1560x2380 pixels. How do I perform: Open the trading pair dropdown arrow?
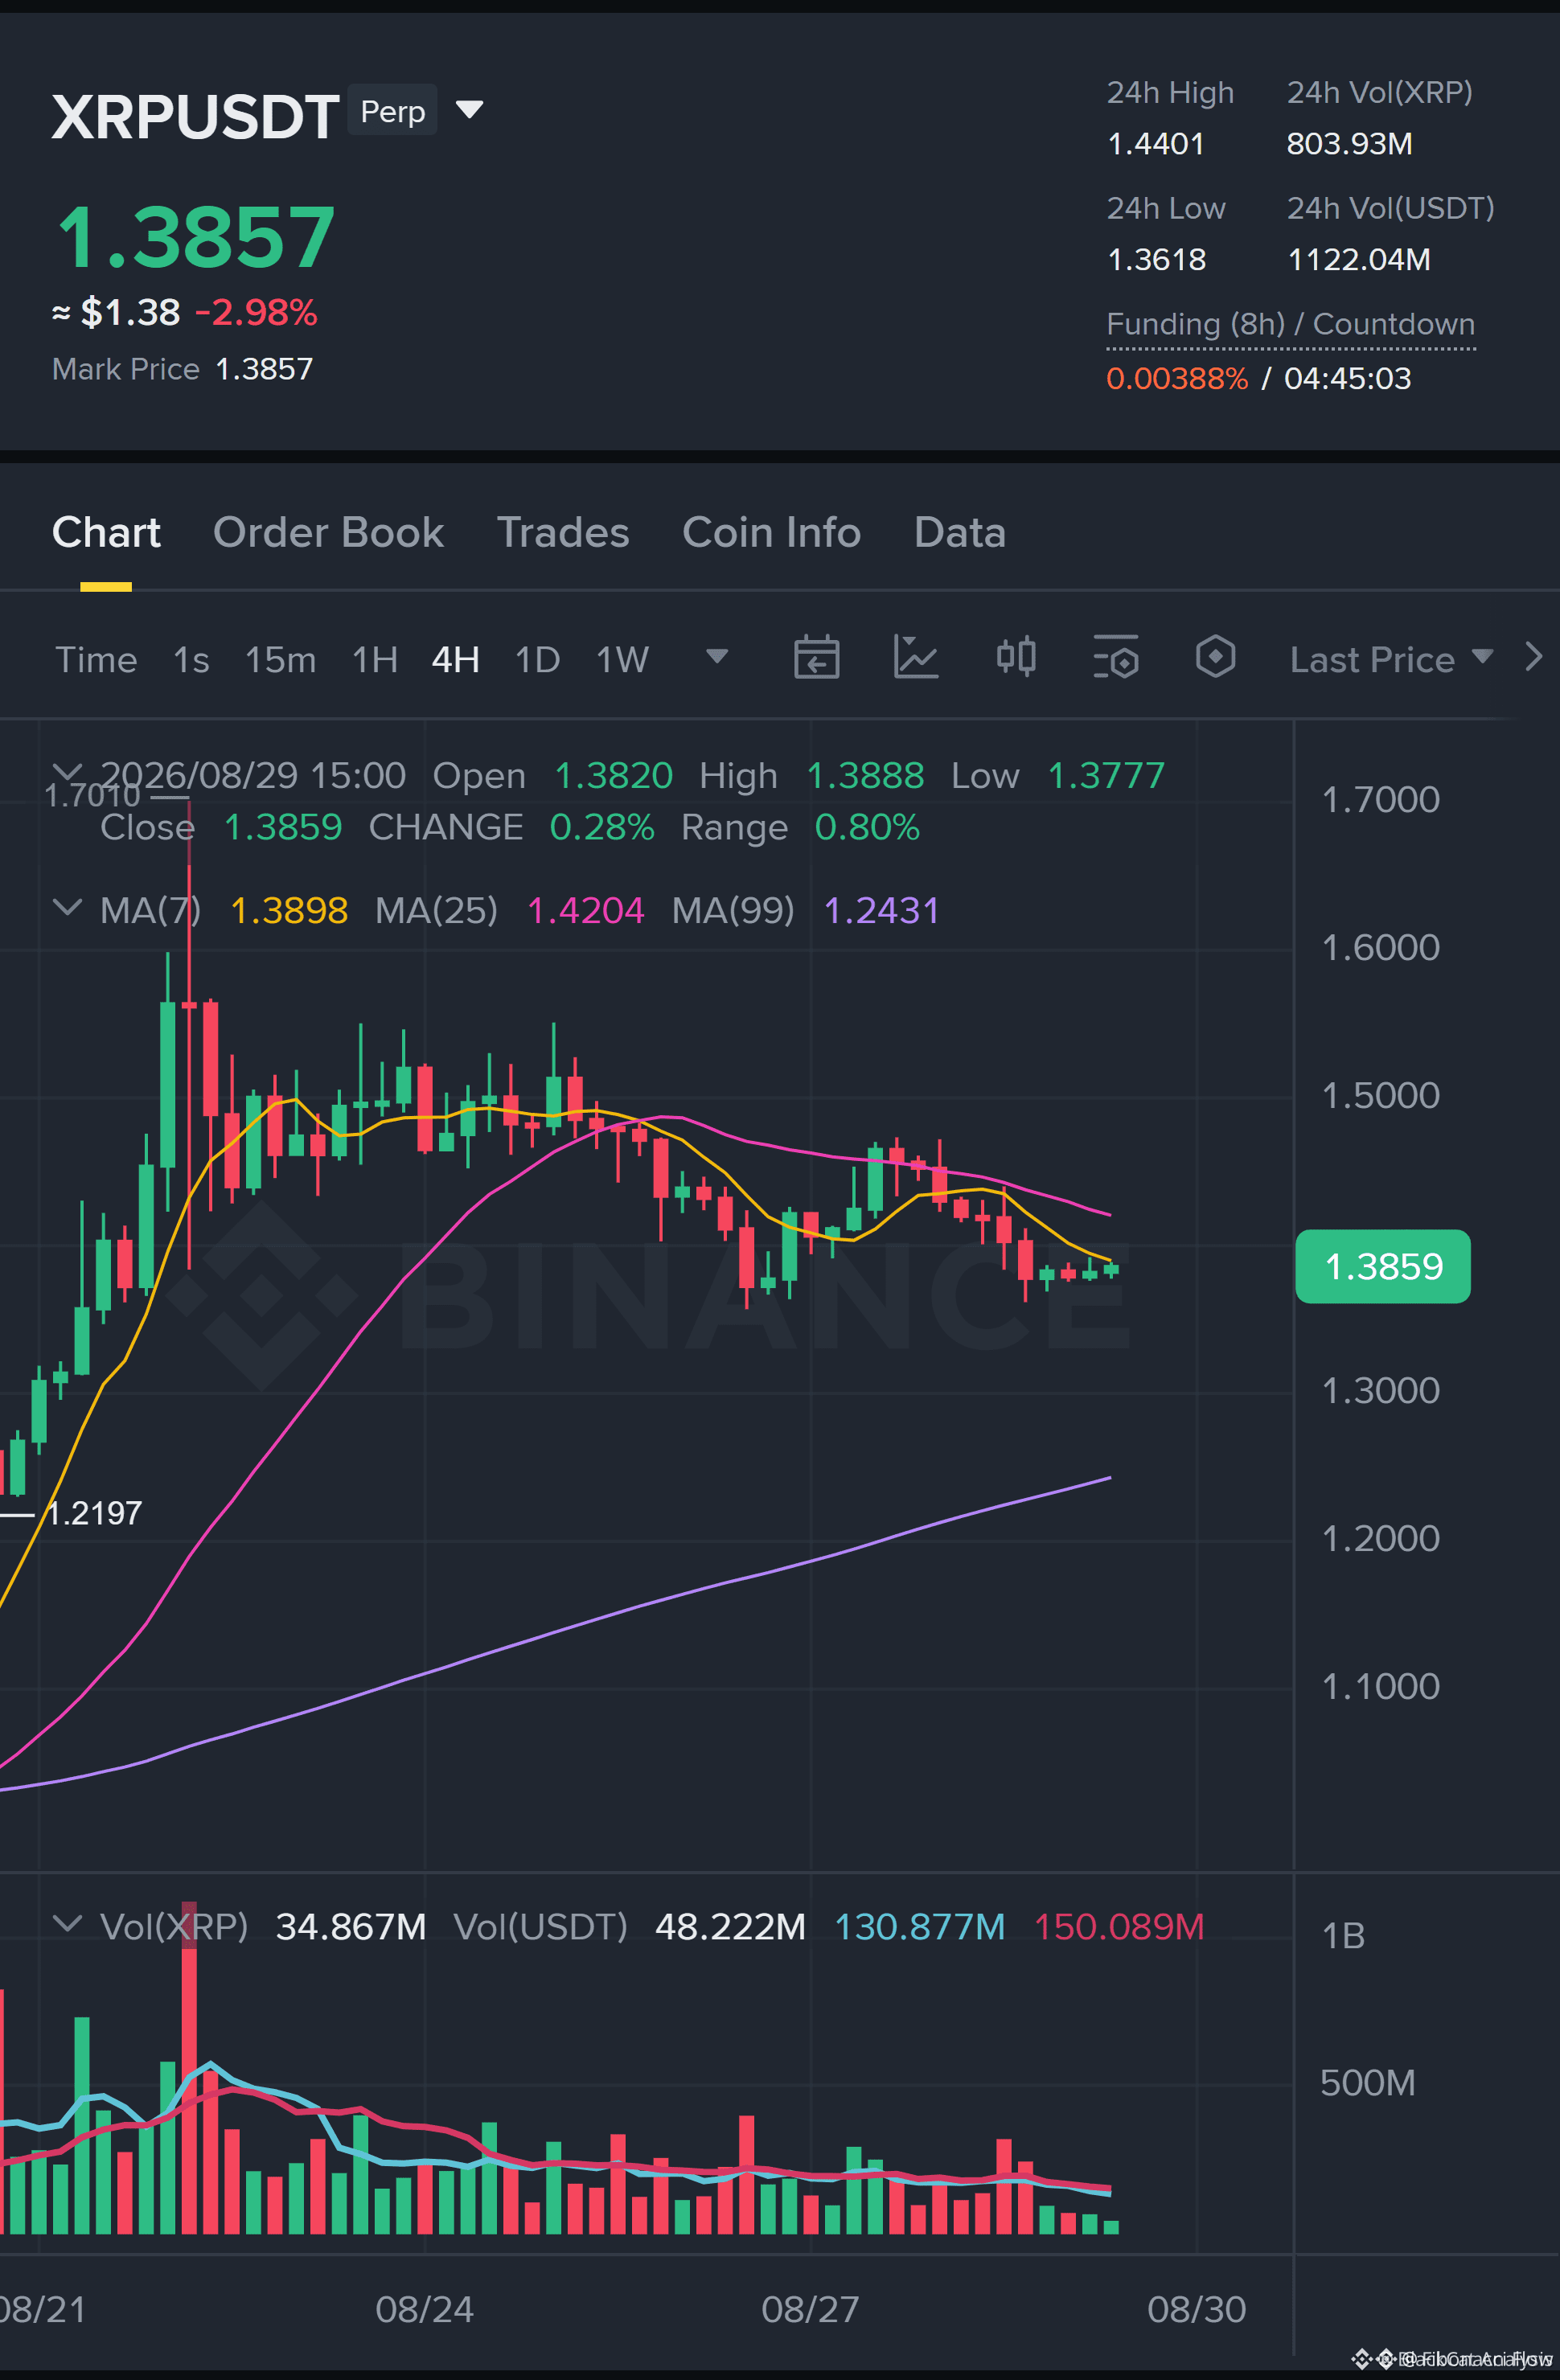469,109
